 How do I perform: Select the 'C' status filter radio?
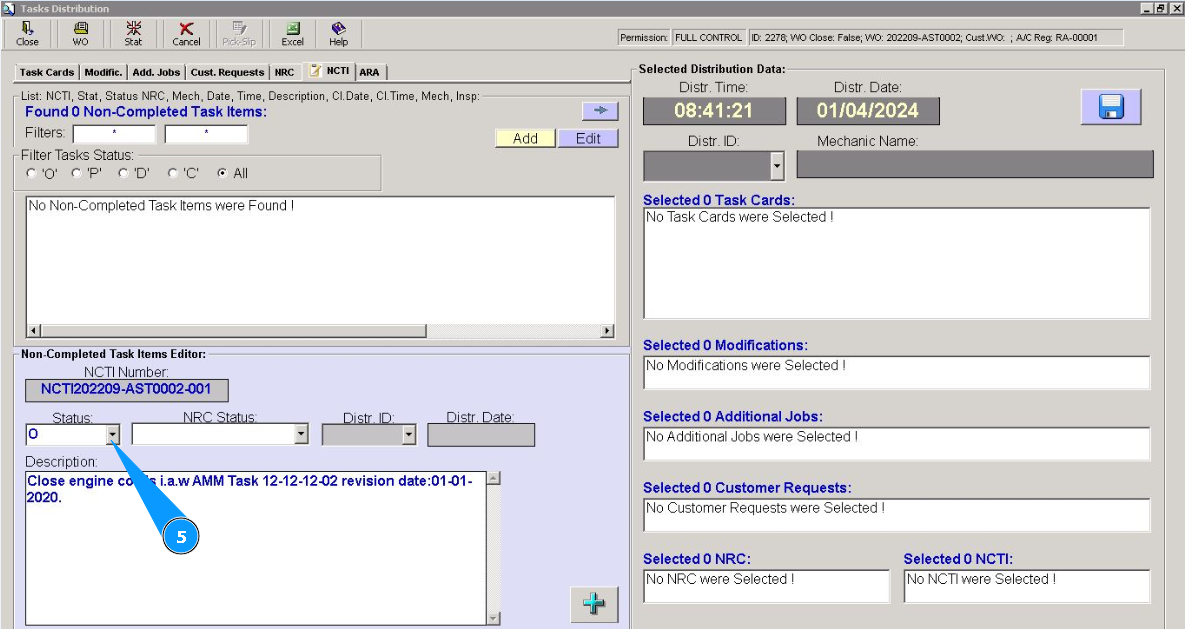click(172, 173)
